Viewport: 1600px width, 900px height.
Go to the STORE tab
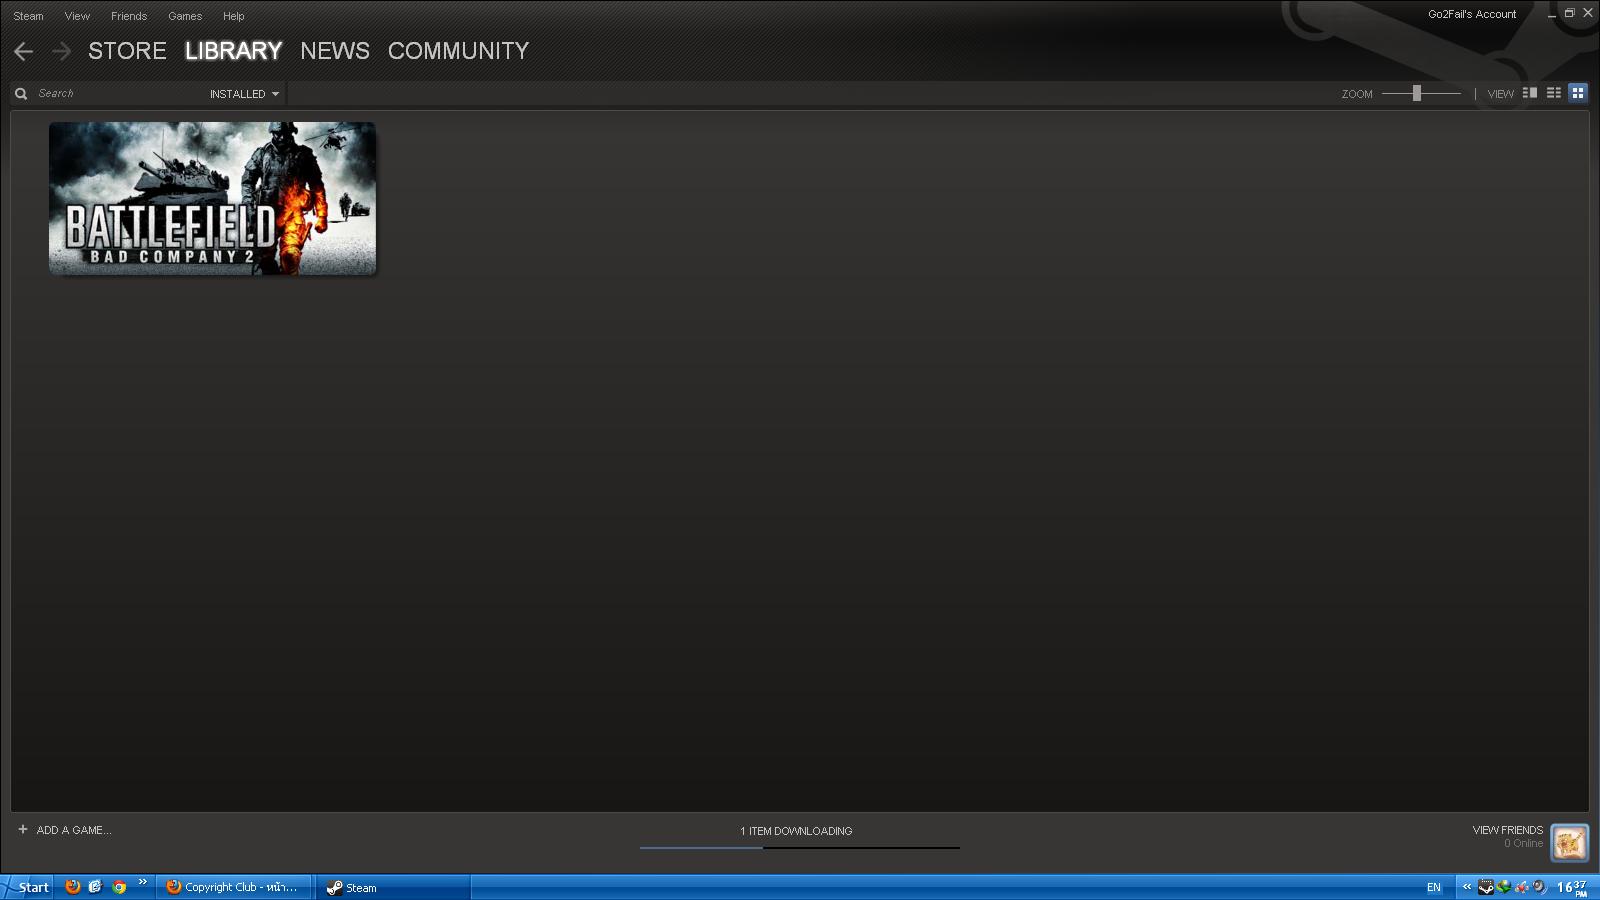point(127,51)
